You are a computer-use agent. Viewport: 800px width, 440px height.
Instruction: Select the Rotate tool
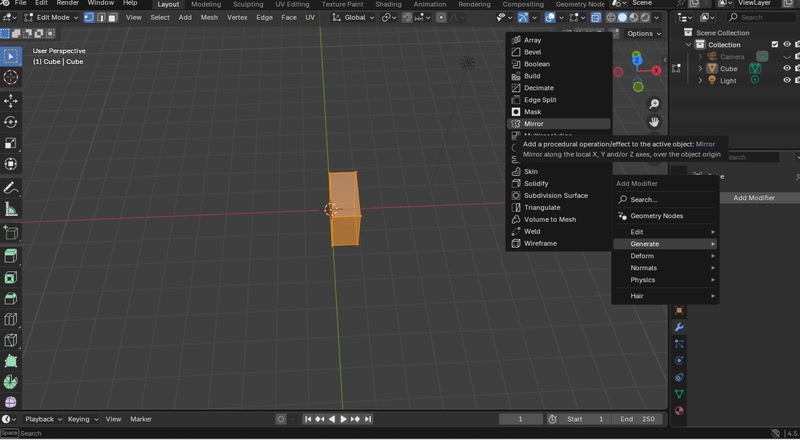click(11, 121)
